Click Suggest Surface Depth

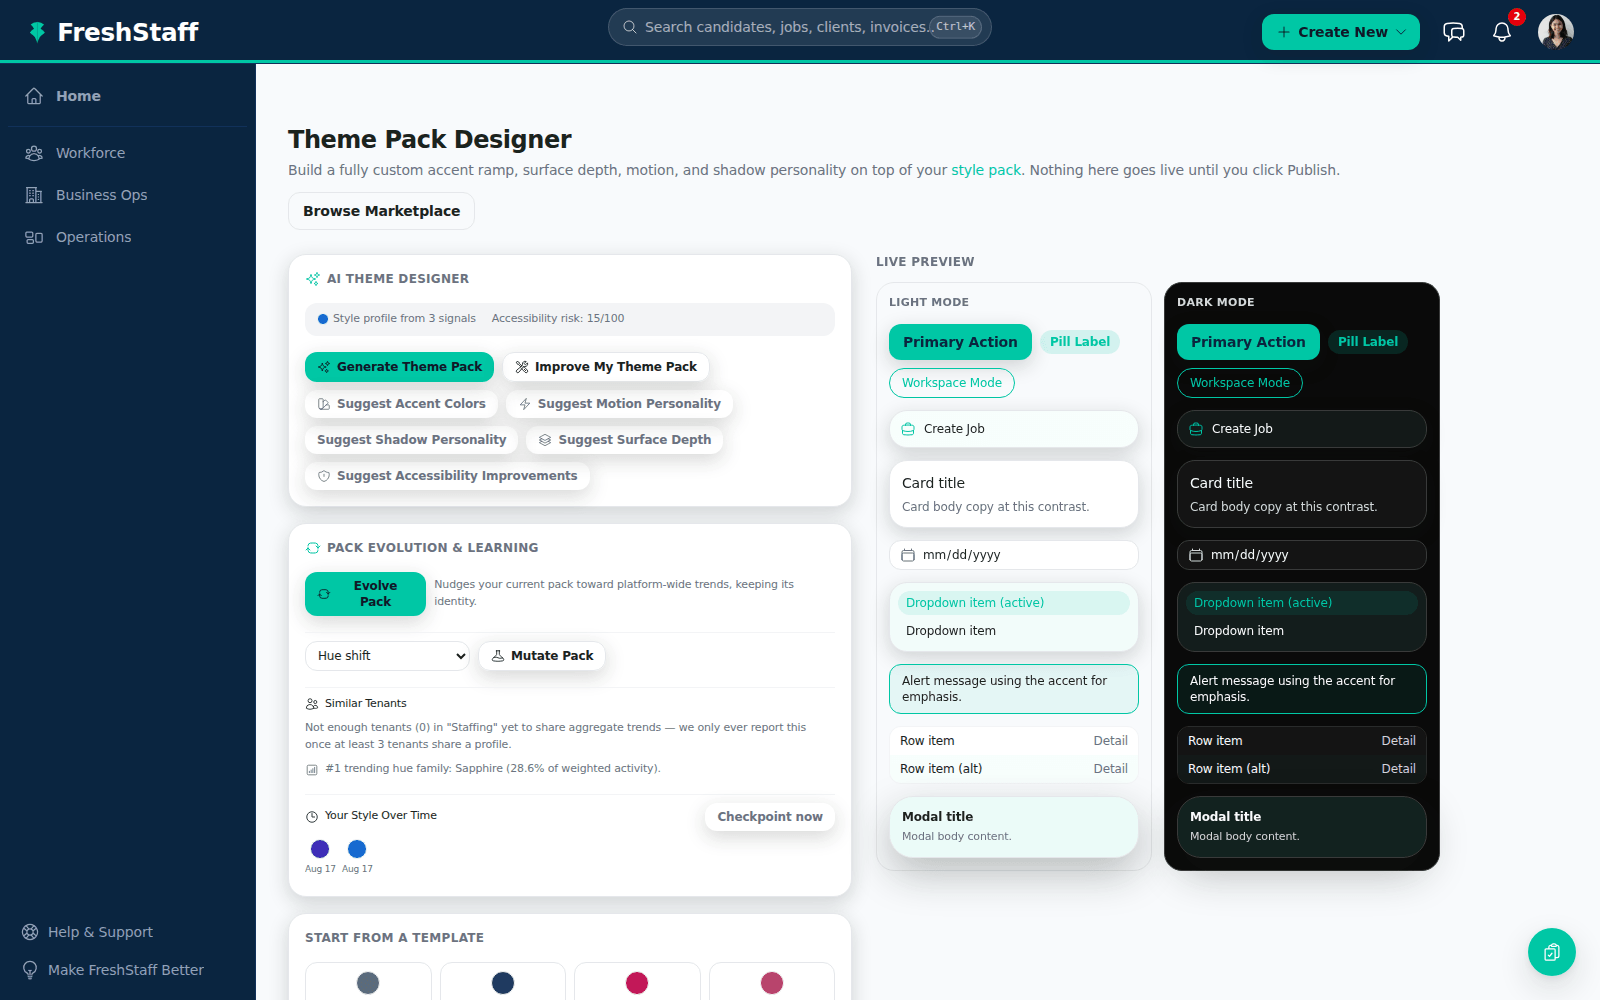(x=624, y=440)
